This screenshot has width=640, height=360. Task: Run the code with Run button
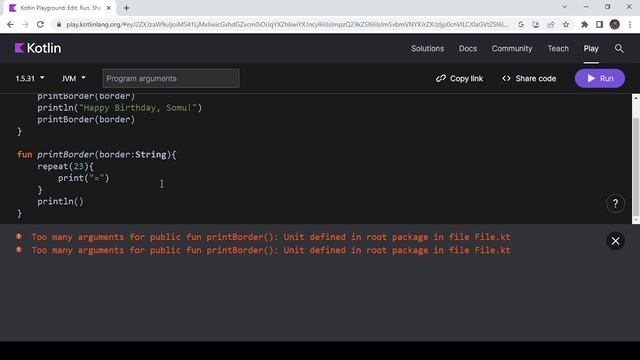point(600,78)
